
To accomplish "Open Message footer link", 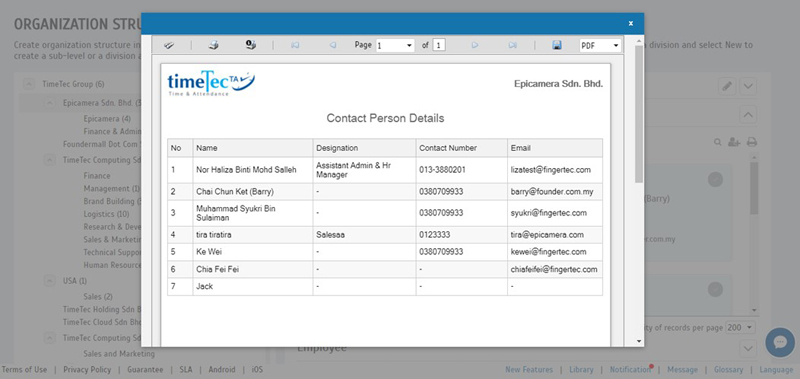I will [682, 370].
